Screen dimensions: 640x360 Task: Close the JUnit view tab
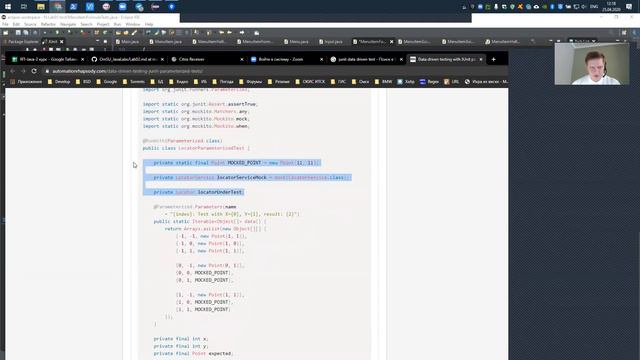pyautogui.click(x=62, y=42)
